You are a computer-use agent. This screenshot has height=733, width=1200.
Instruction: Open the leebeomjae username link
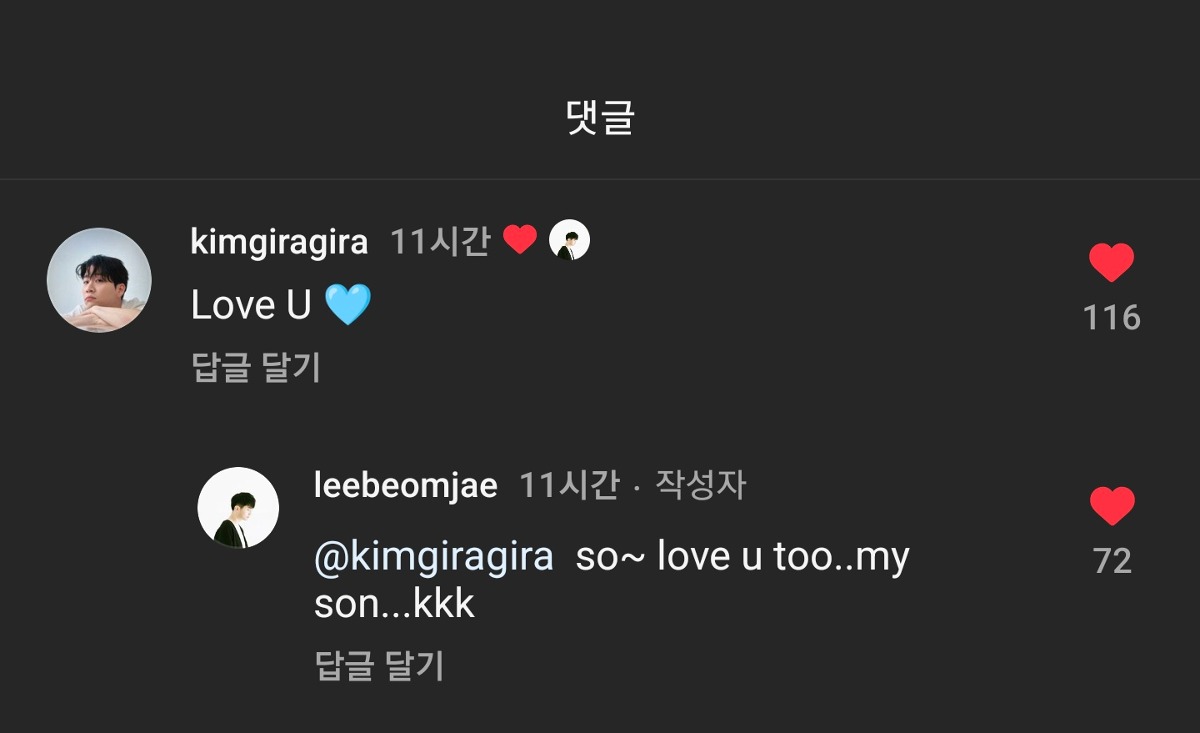tap(405, 486)
